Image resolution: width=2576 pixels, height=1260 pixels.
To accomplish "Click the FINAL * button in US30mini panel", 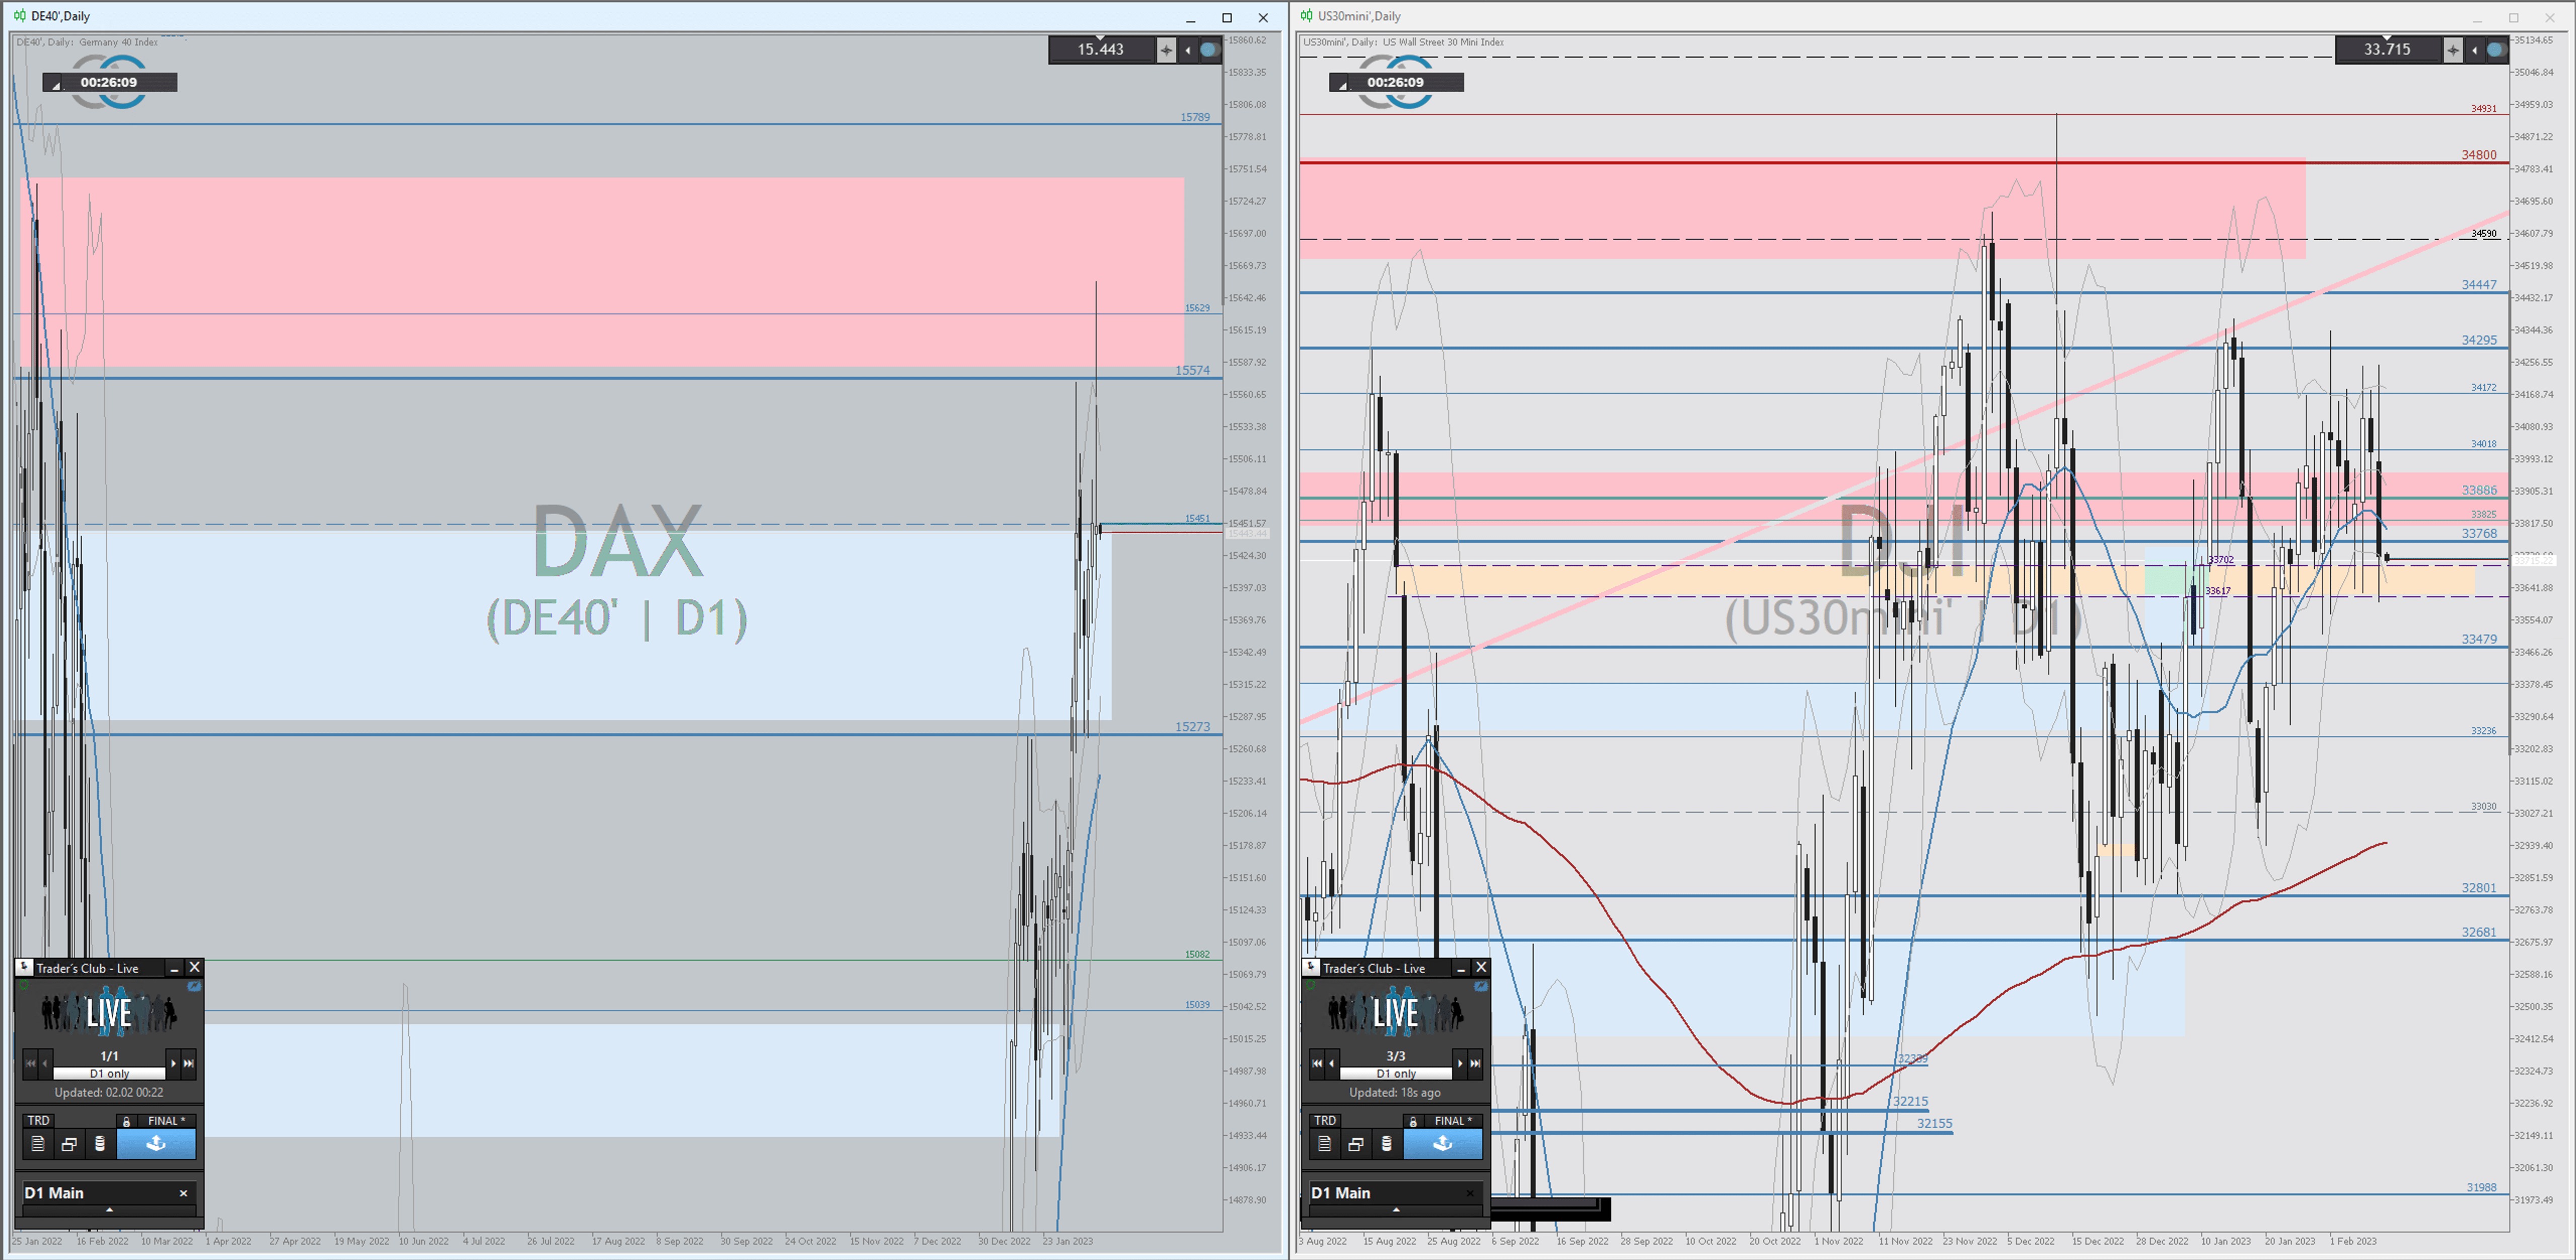I will tap(1453, 1121).
